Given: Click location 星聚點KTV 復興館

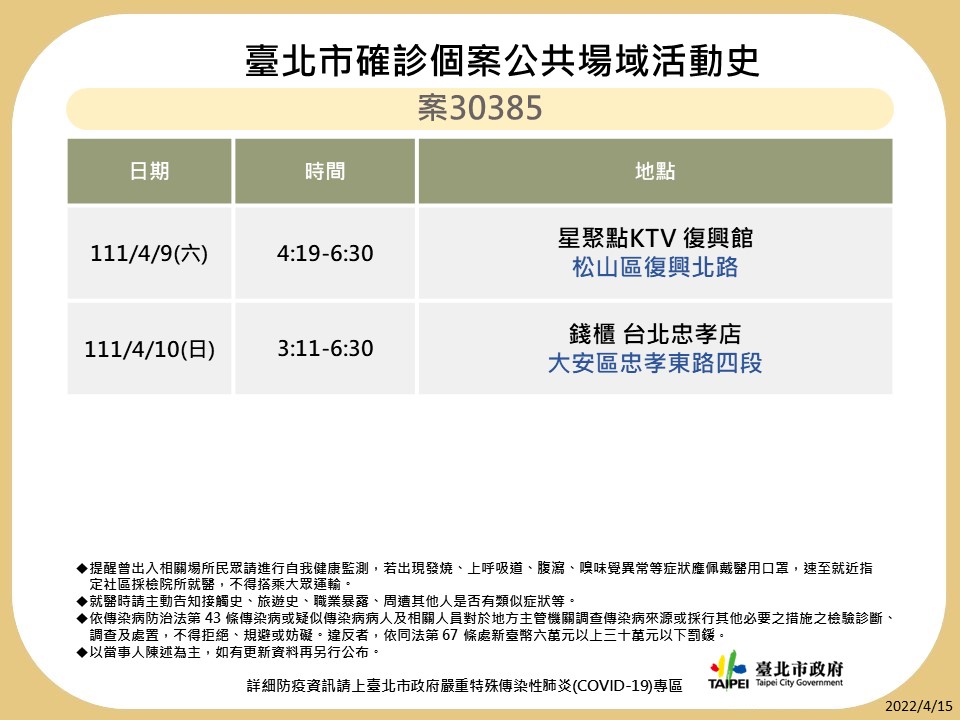Looking at the screenshot, I should pyautogui.click(x=655, y=238).
